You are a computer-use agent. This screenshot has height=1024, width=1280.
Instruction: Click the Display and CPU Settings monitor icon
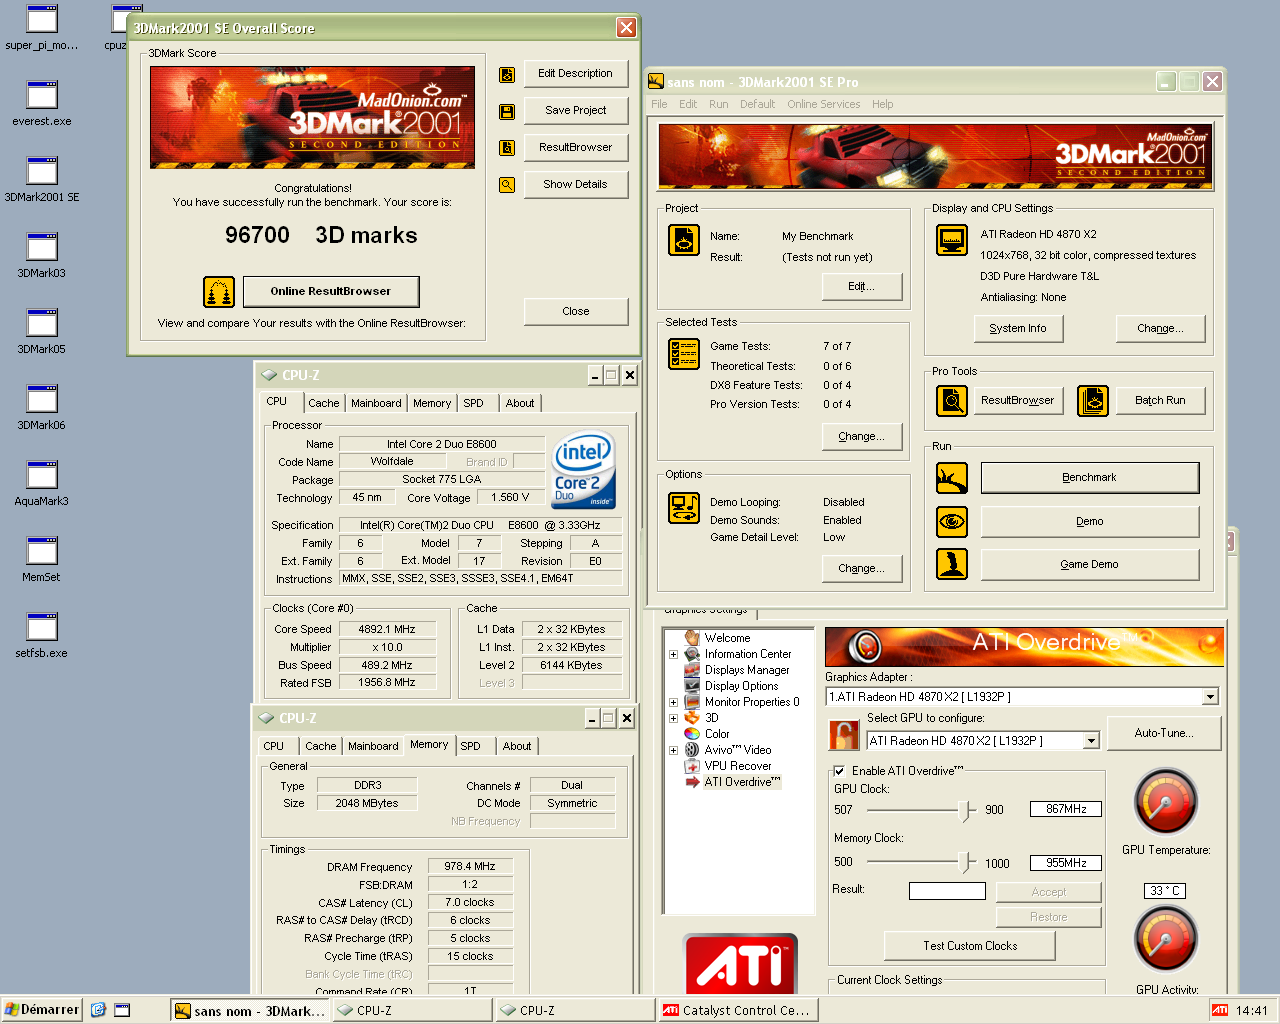click(x=952, y=240)
